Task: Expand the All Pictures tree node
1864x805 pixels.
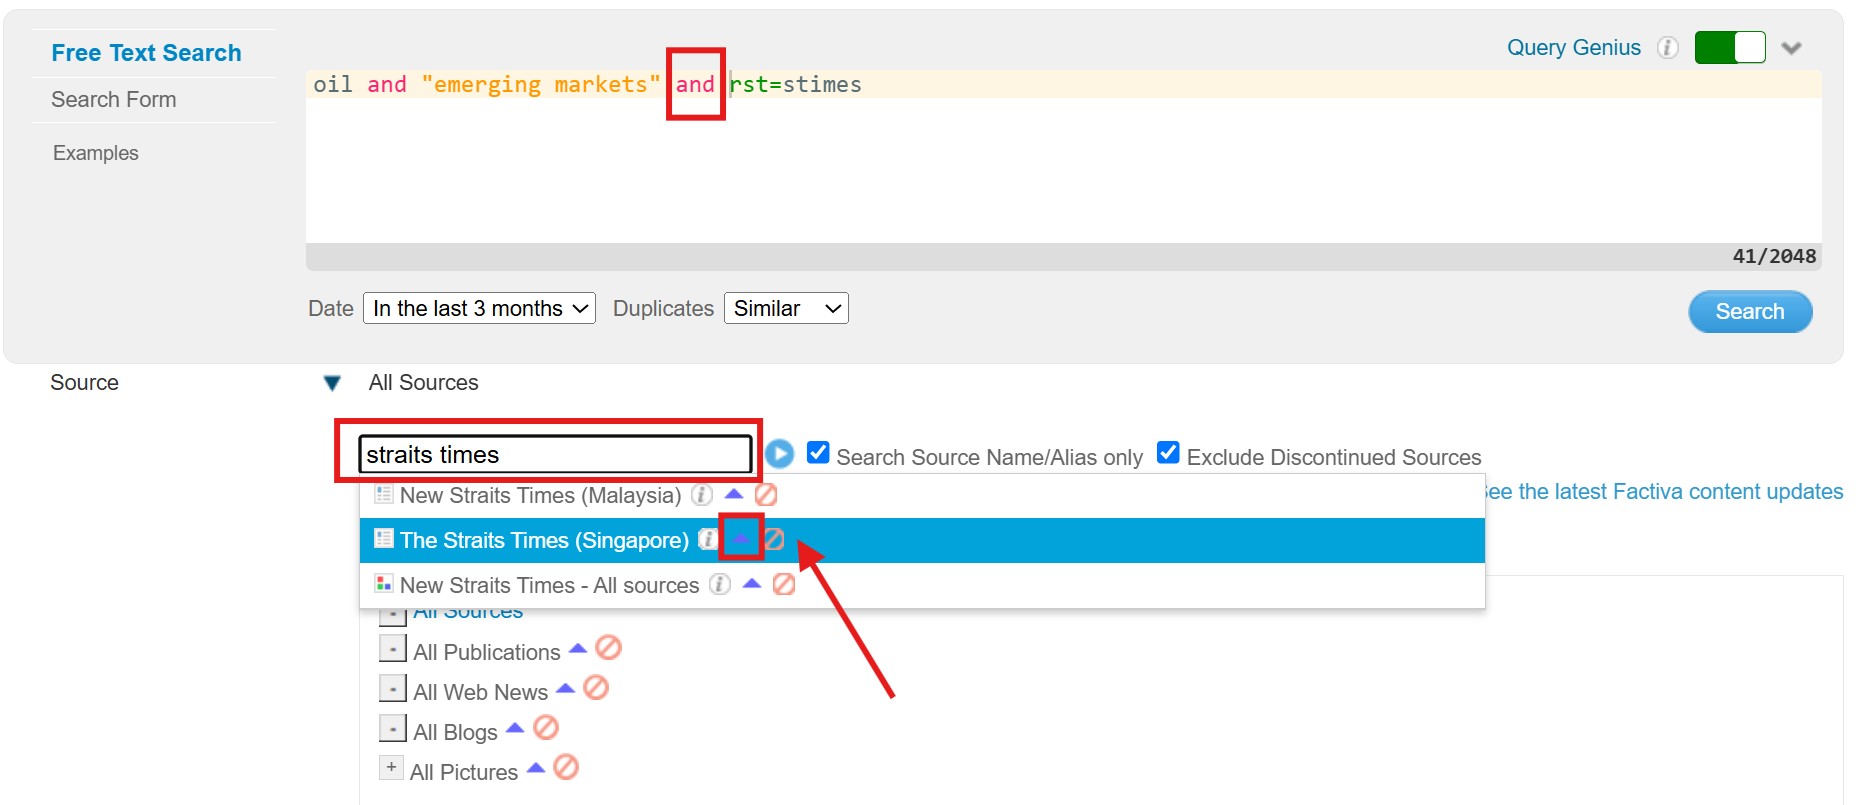Action: 391,768
